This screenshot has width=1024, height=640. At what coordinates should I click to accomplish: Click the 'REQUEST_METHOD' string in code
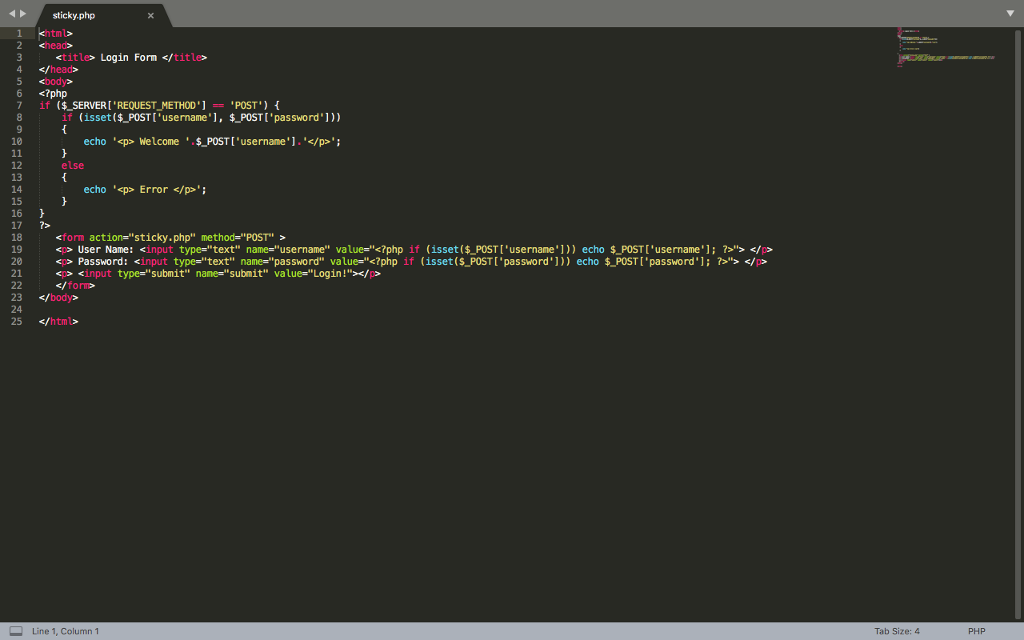(x=156, y=105)
